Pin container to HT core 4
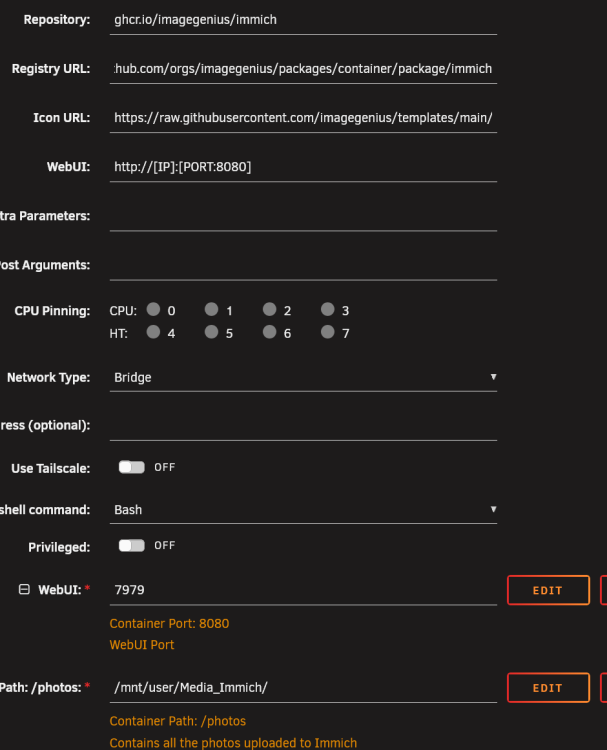The width and height of the screenshot is (607, 750). pyautogui.click(x=153, y=332)
